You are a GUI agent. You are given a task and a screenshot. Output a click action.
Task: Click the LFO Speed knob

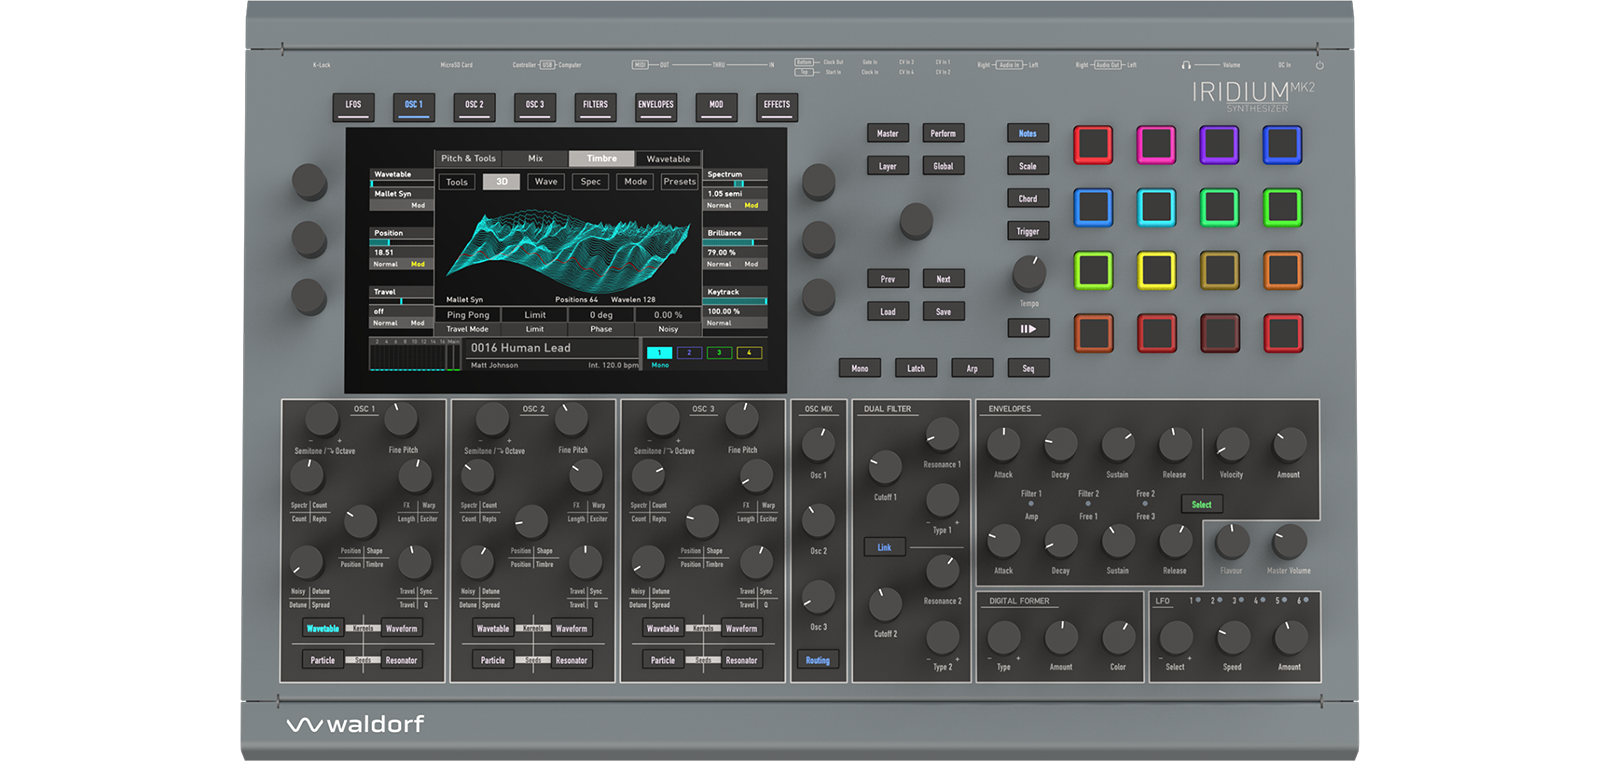coord(1232,637)
